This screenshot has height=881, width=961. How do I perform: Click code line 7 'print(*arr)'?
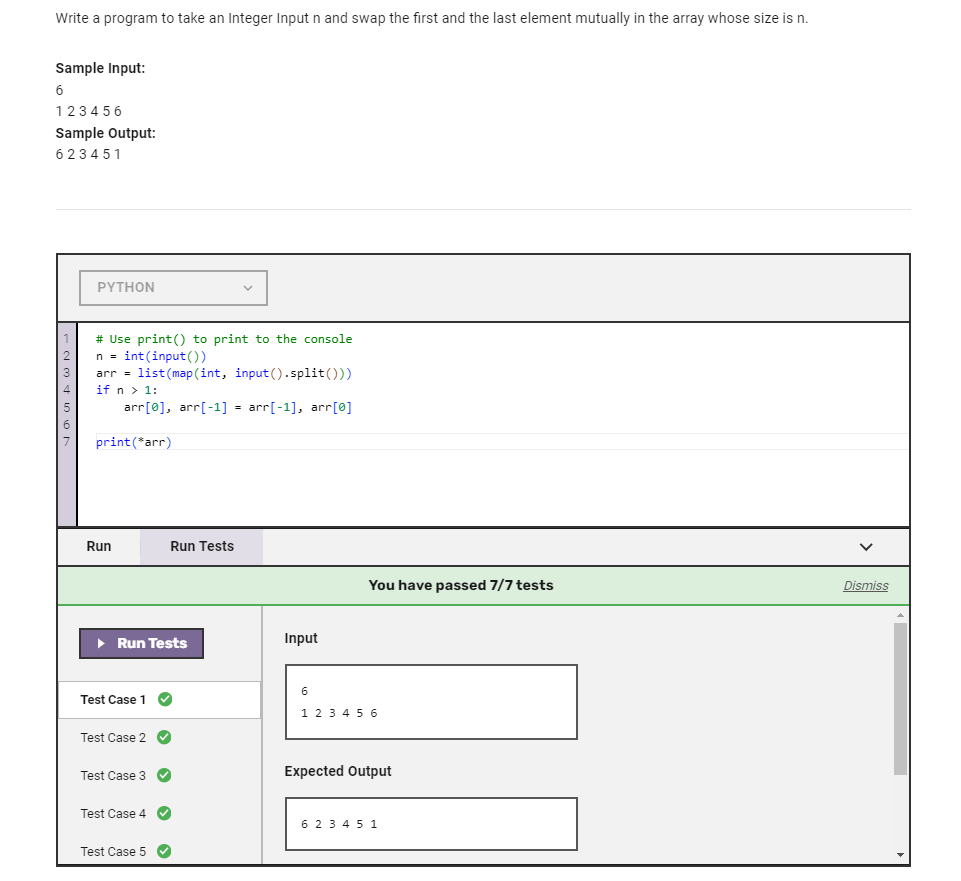(x=134, y=442)
